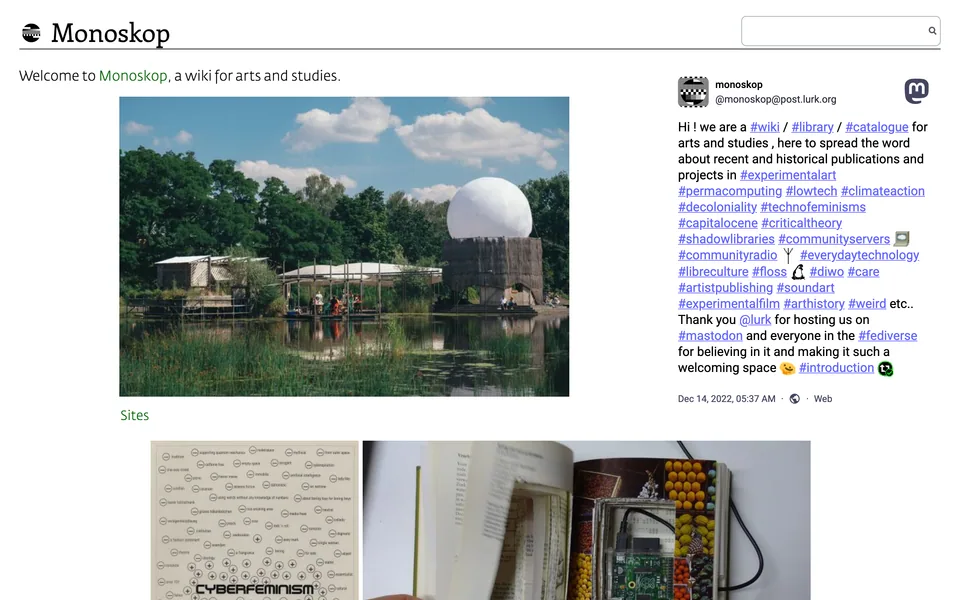Click the Monoskop logo icon in the header
The image size is (960, 600).
tap(31, 32)
